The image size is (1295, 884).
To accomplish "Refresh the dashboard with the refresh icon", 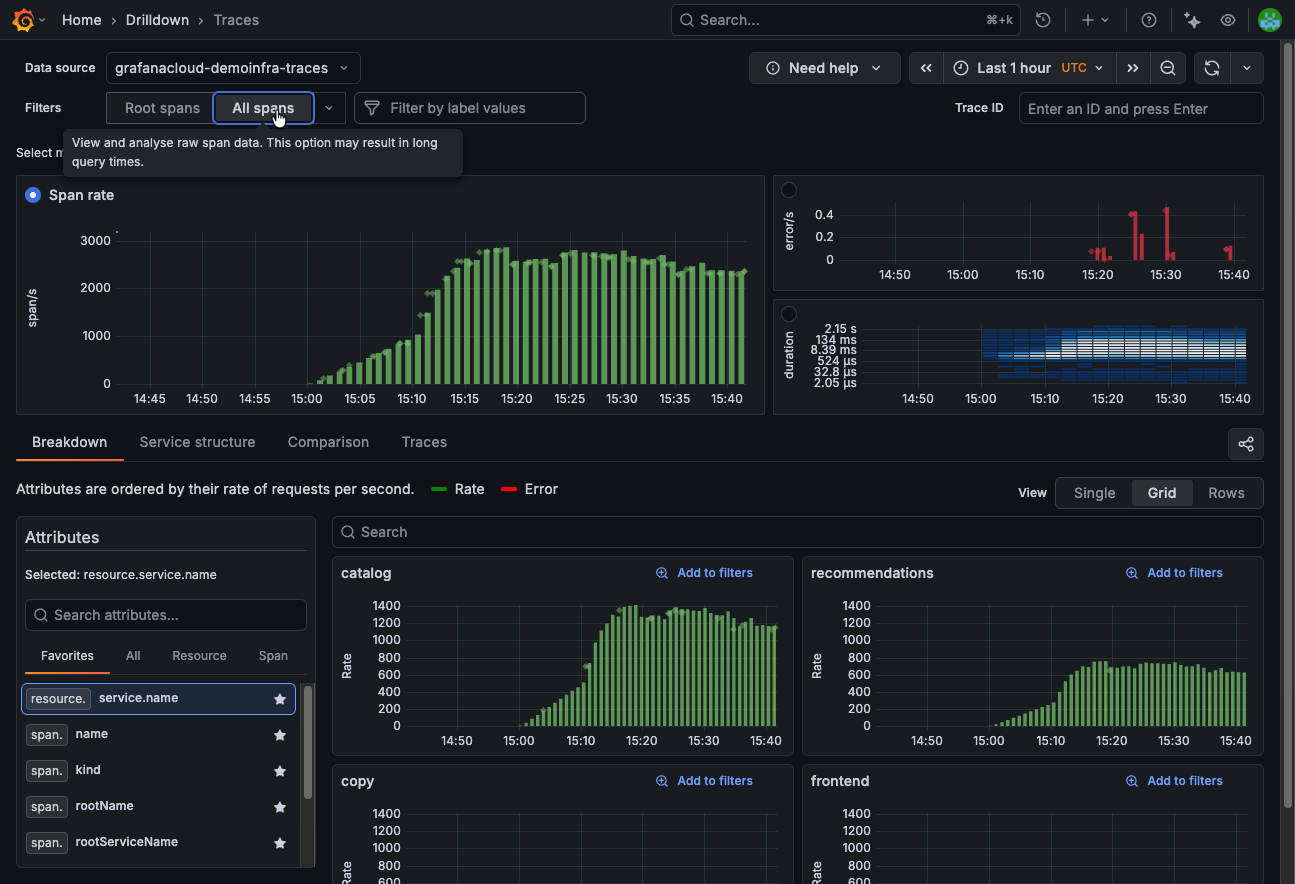I will [1211, 67].
